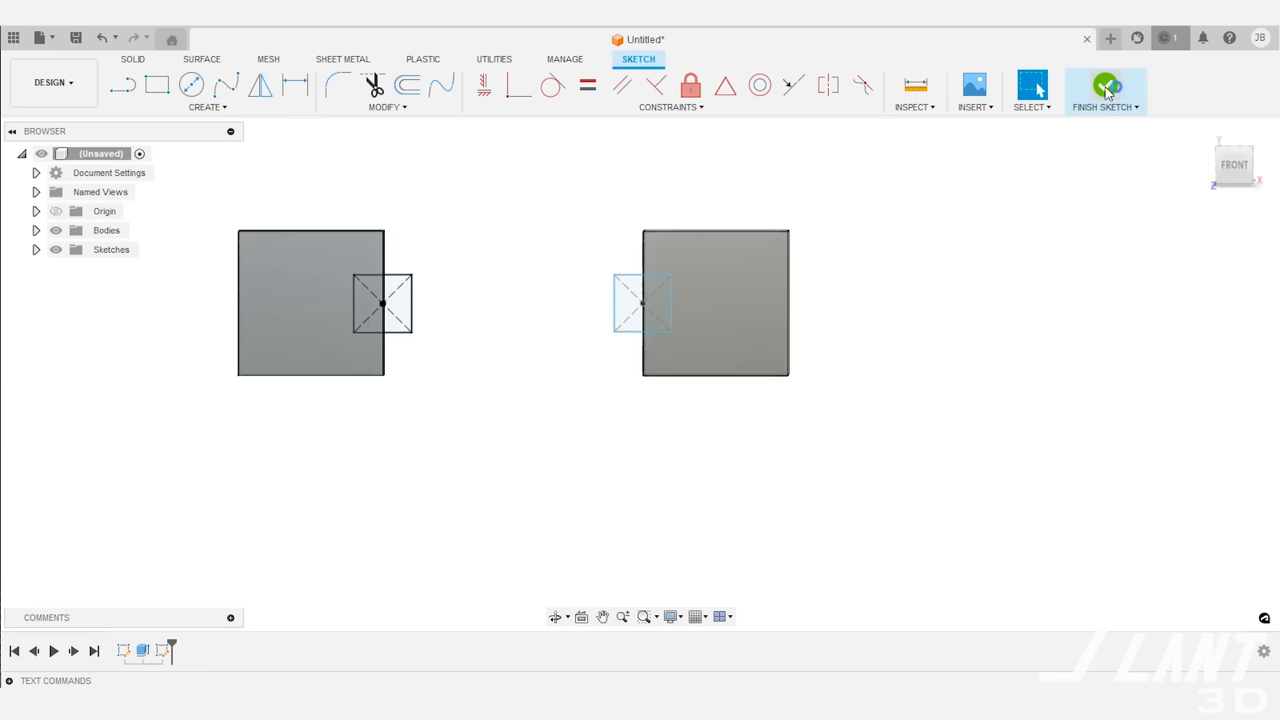This screenshot has height=720, width=1280.
Task: Toggle visibility of the Origin folder
Action: point(56,211)
